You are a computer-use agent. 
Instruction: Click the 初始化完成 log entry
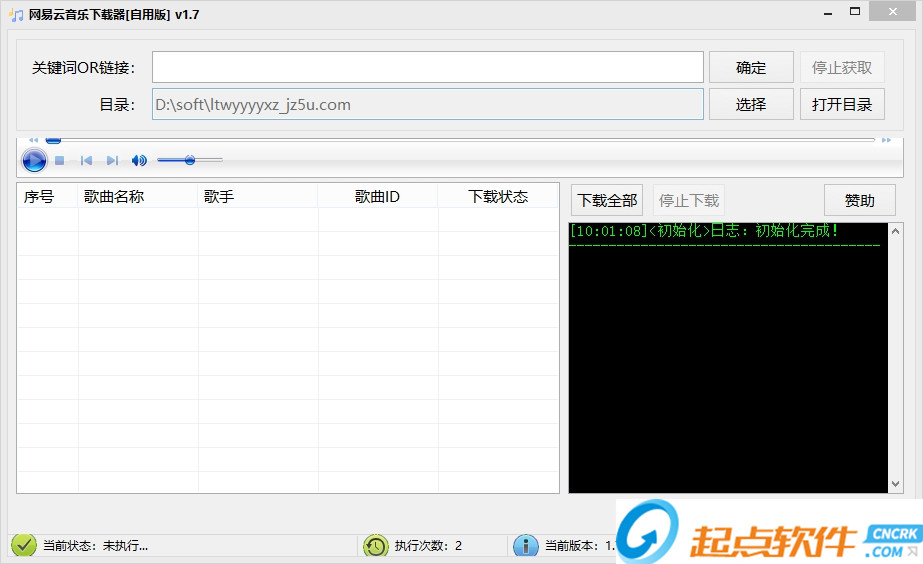pyautogui.click(x=703, y=230)
